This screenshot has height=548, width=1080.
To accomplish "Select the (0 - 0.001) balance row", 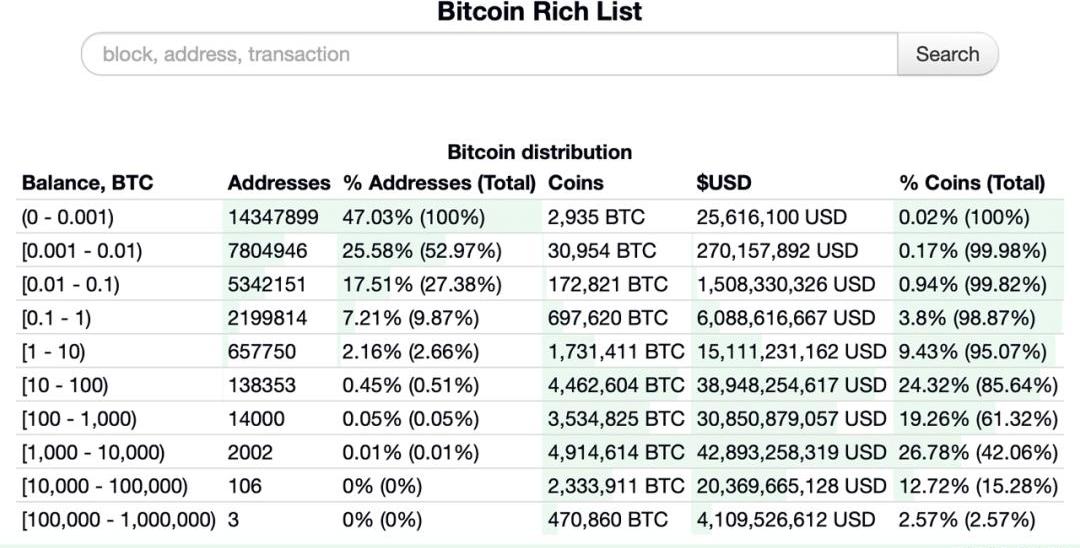I will click(540, 218).
